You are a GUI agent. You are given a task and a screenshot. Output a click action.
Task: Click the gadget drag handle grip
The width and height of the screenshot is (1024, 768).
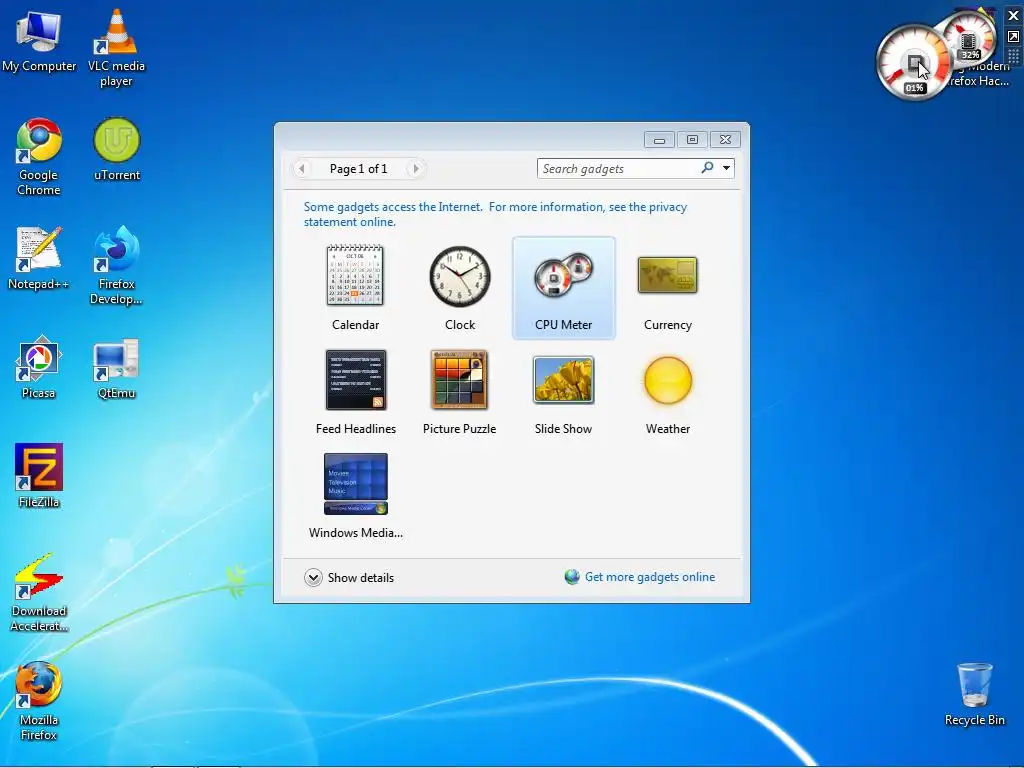point(1014,57)
